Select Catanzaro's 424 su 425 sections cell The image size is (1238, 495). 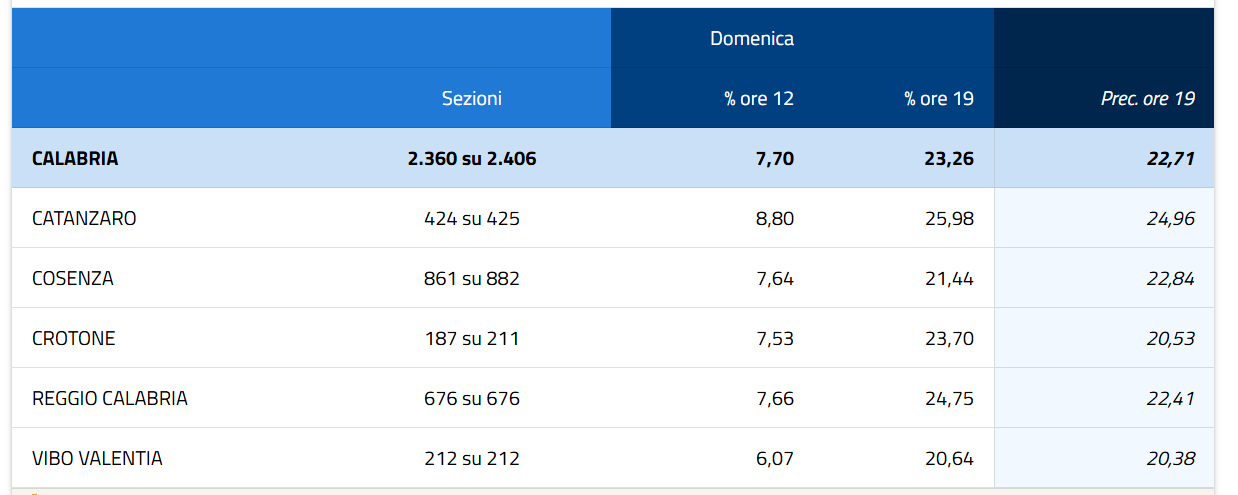[x=472, y=218]
